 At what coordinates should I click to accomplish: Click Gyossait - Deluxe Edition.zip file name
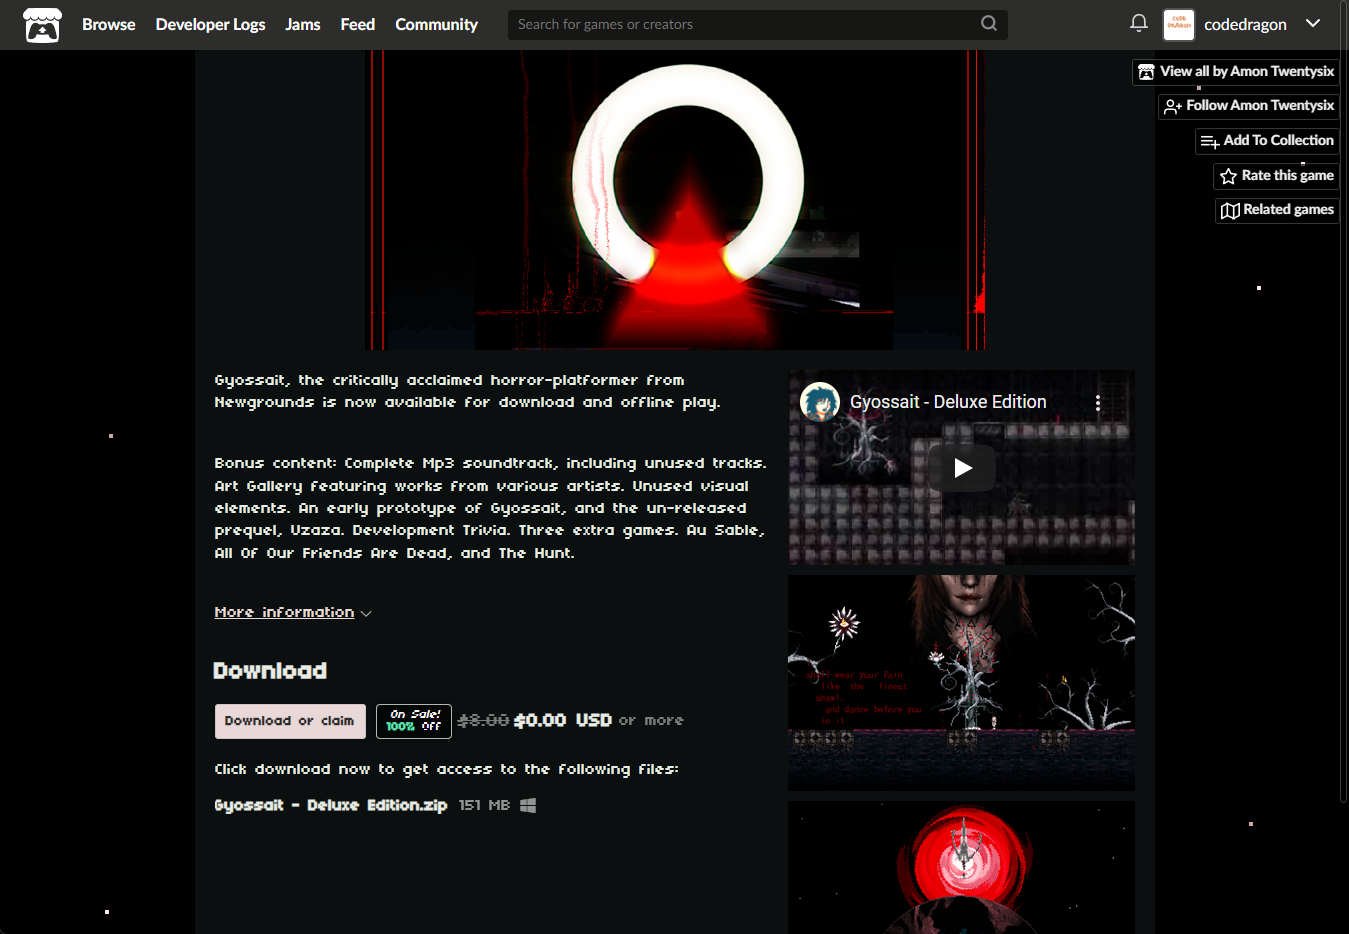(331, 805)
